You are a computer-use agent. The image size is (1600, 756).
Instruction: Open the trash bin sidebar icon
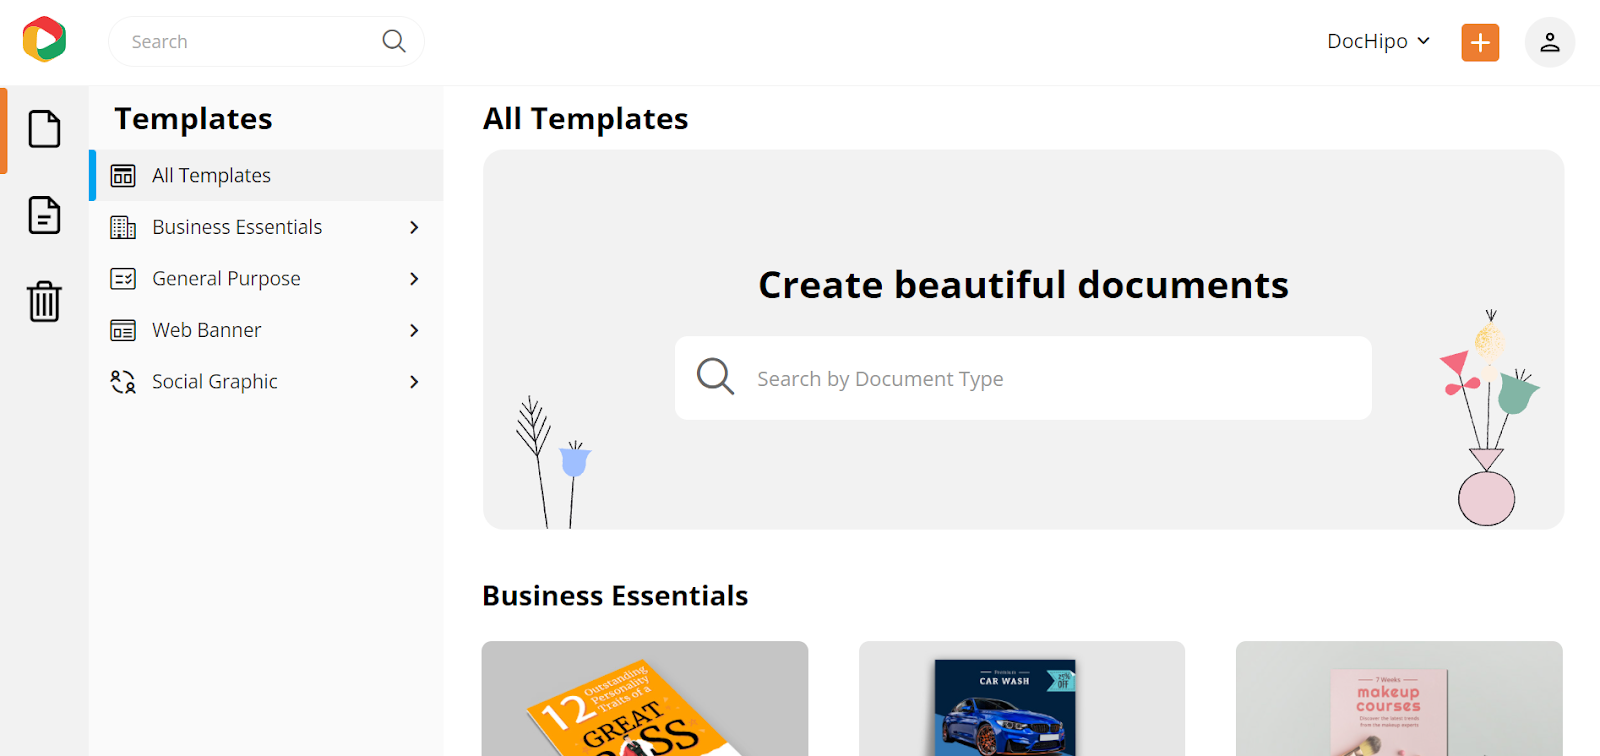(44, 301)
